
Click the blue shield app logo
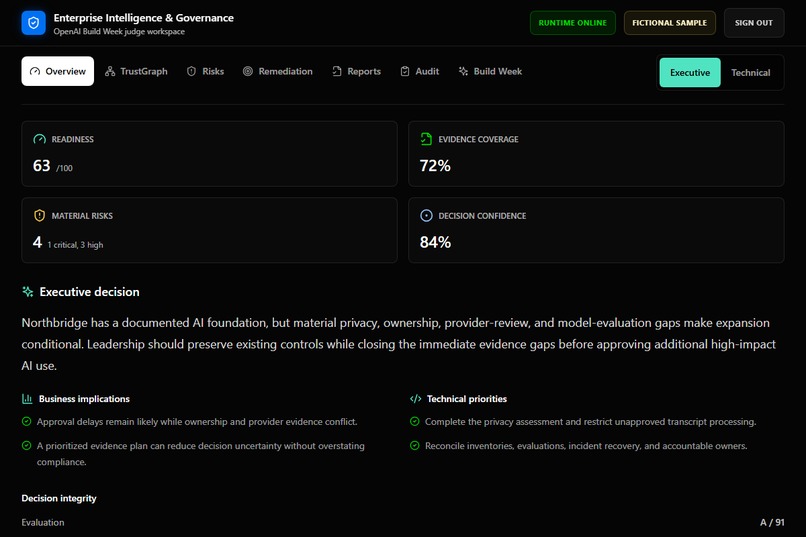tap(33, 23)
